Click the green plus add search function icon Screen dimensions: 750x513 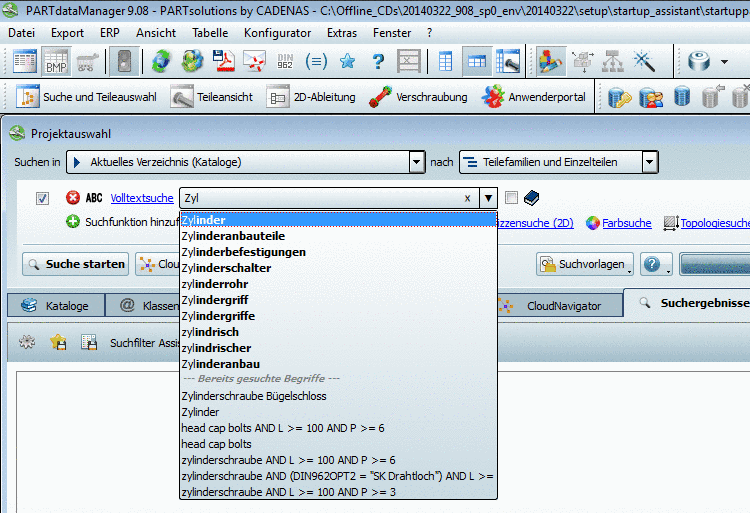click(x=73, y=222)
